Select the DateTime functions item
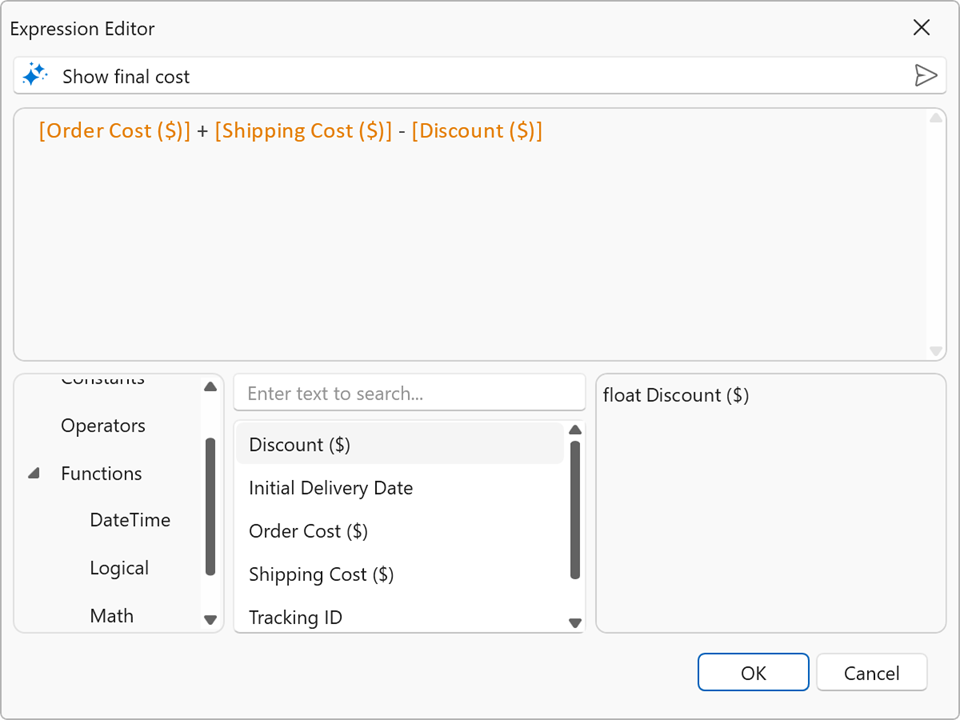Viewport: 960px width, 720px height. coord(130,520)
